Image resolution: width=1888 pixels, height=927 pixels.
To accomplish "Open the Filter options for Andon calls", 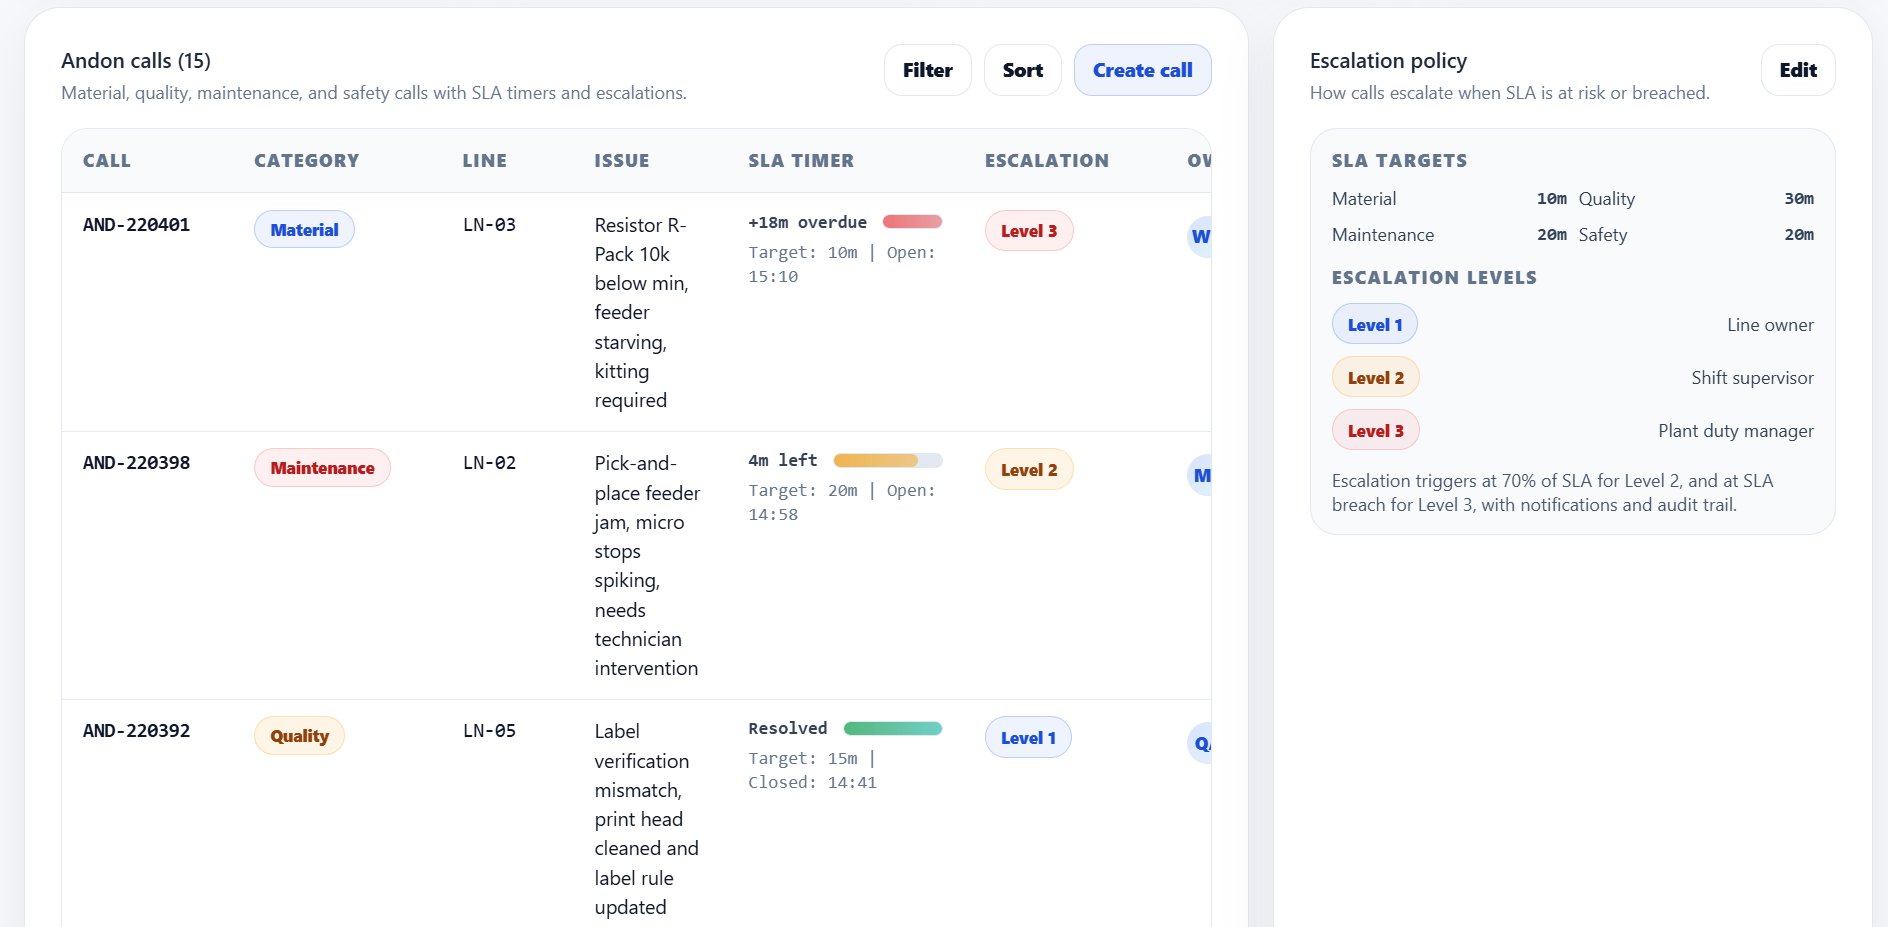I will coord(927,70).
